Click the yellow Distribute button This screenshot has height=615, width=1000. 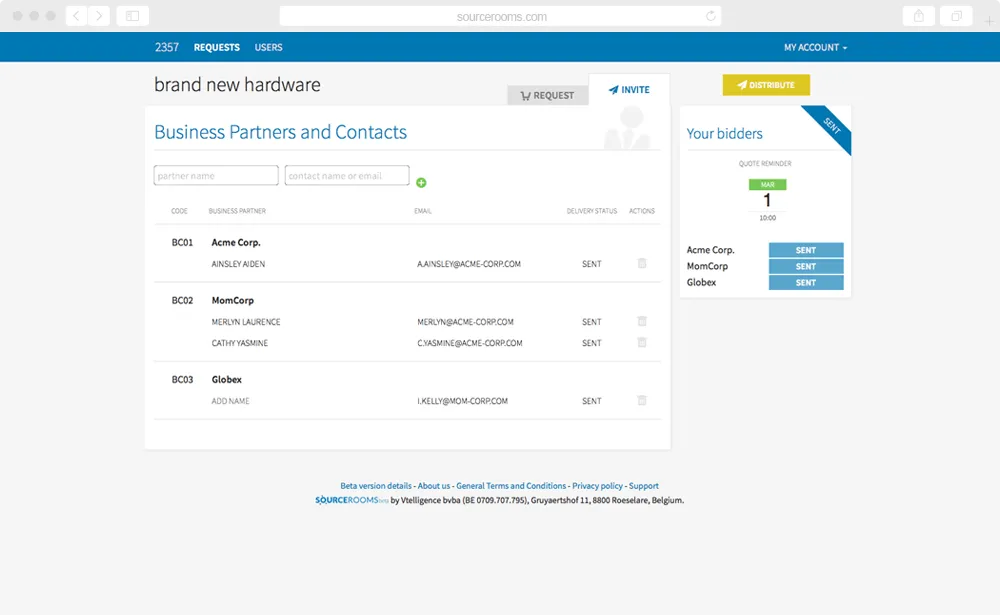pos(766,85)
